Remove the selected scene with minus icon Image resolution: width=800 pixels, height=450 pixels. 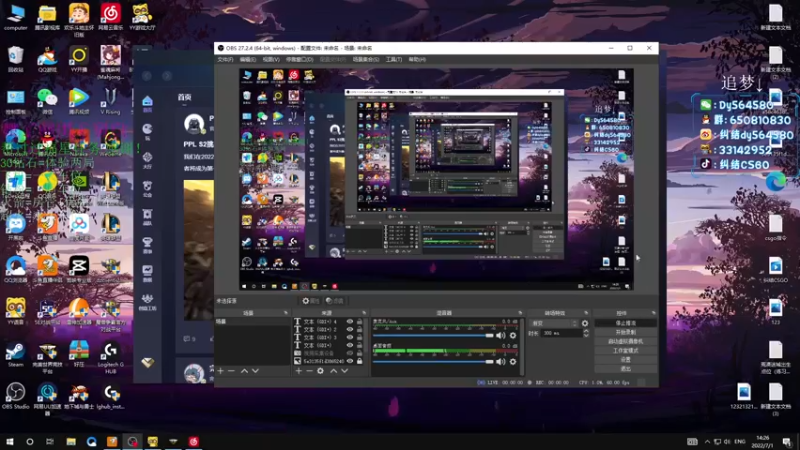tap(232, 371)
